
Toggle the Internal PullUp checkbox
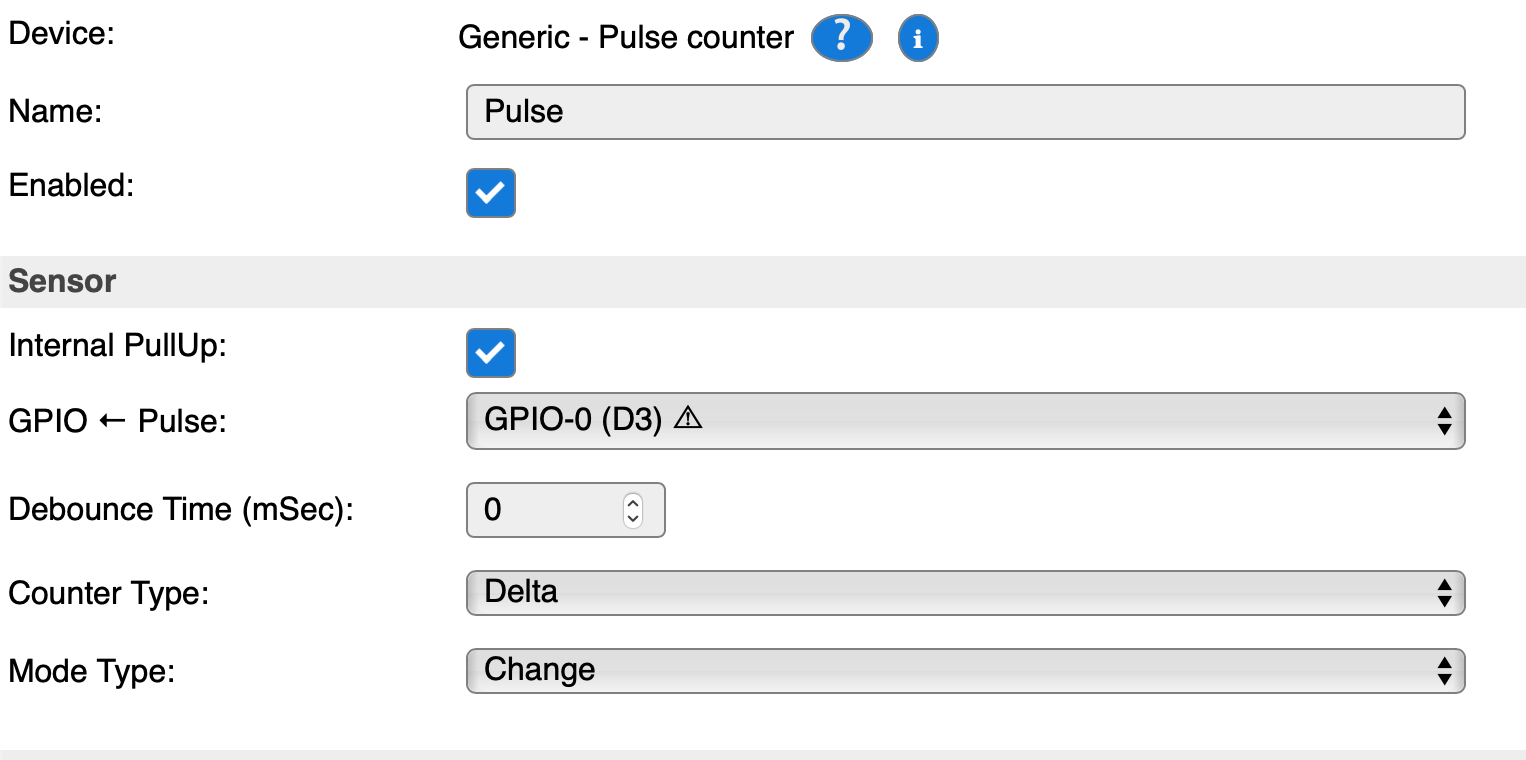[x=491, y=352]
